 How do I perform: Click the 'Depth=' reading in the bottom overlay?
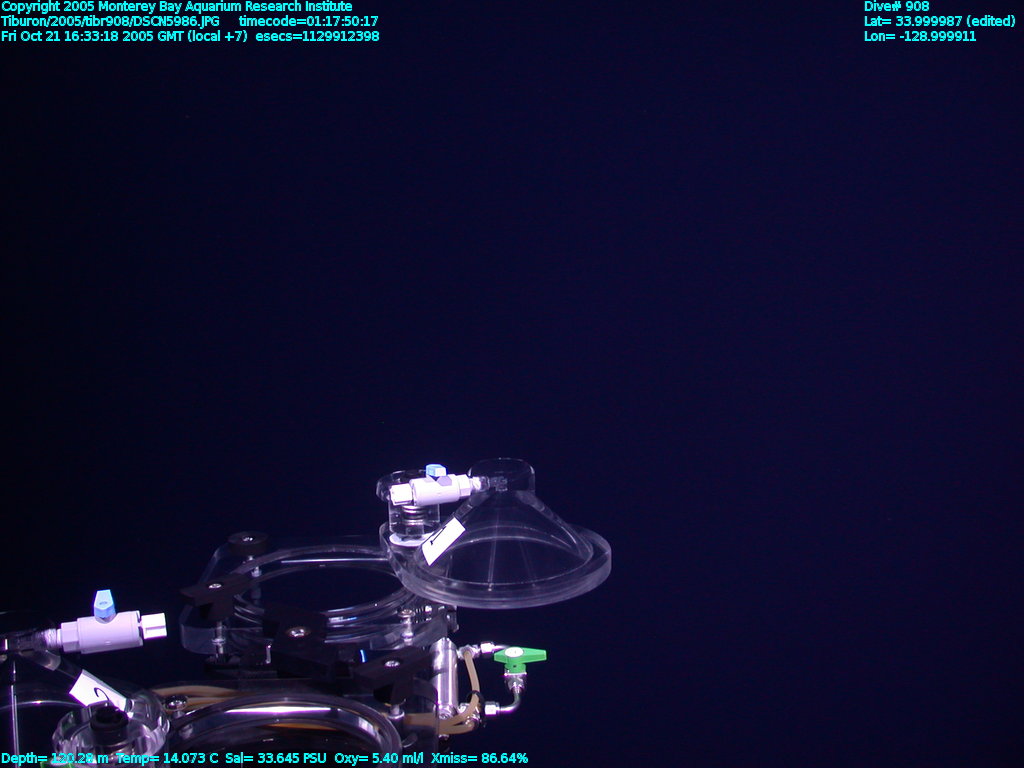[x=56, y=758]
